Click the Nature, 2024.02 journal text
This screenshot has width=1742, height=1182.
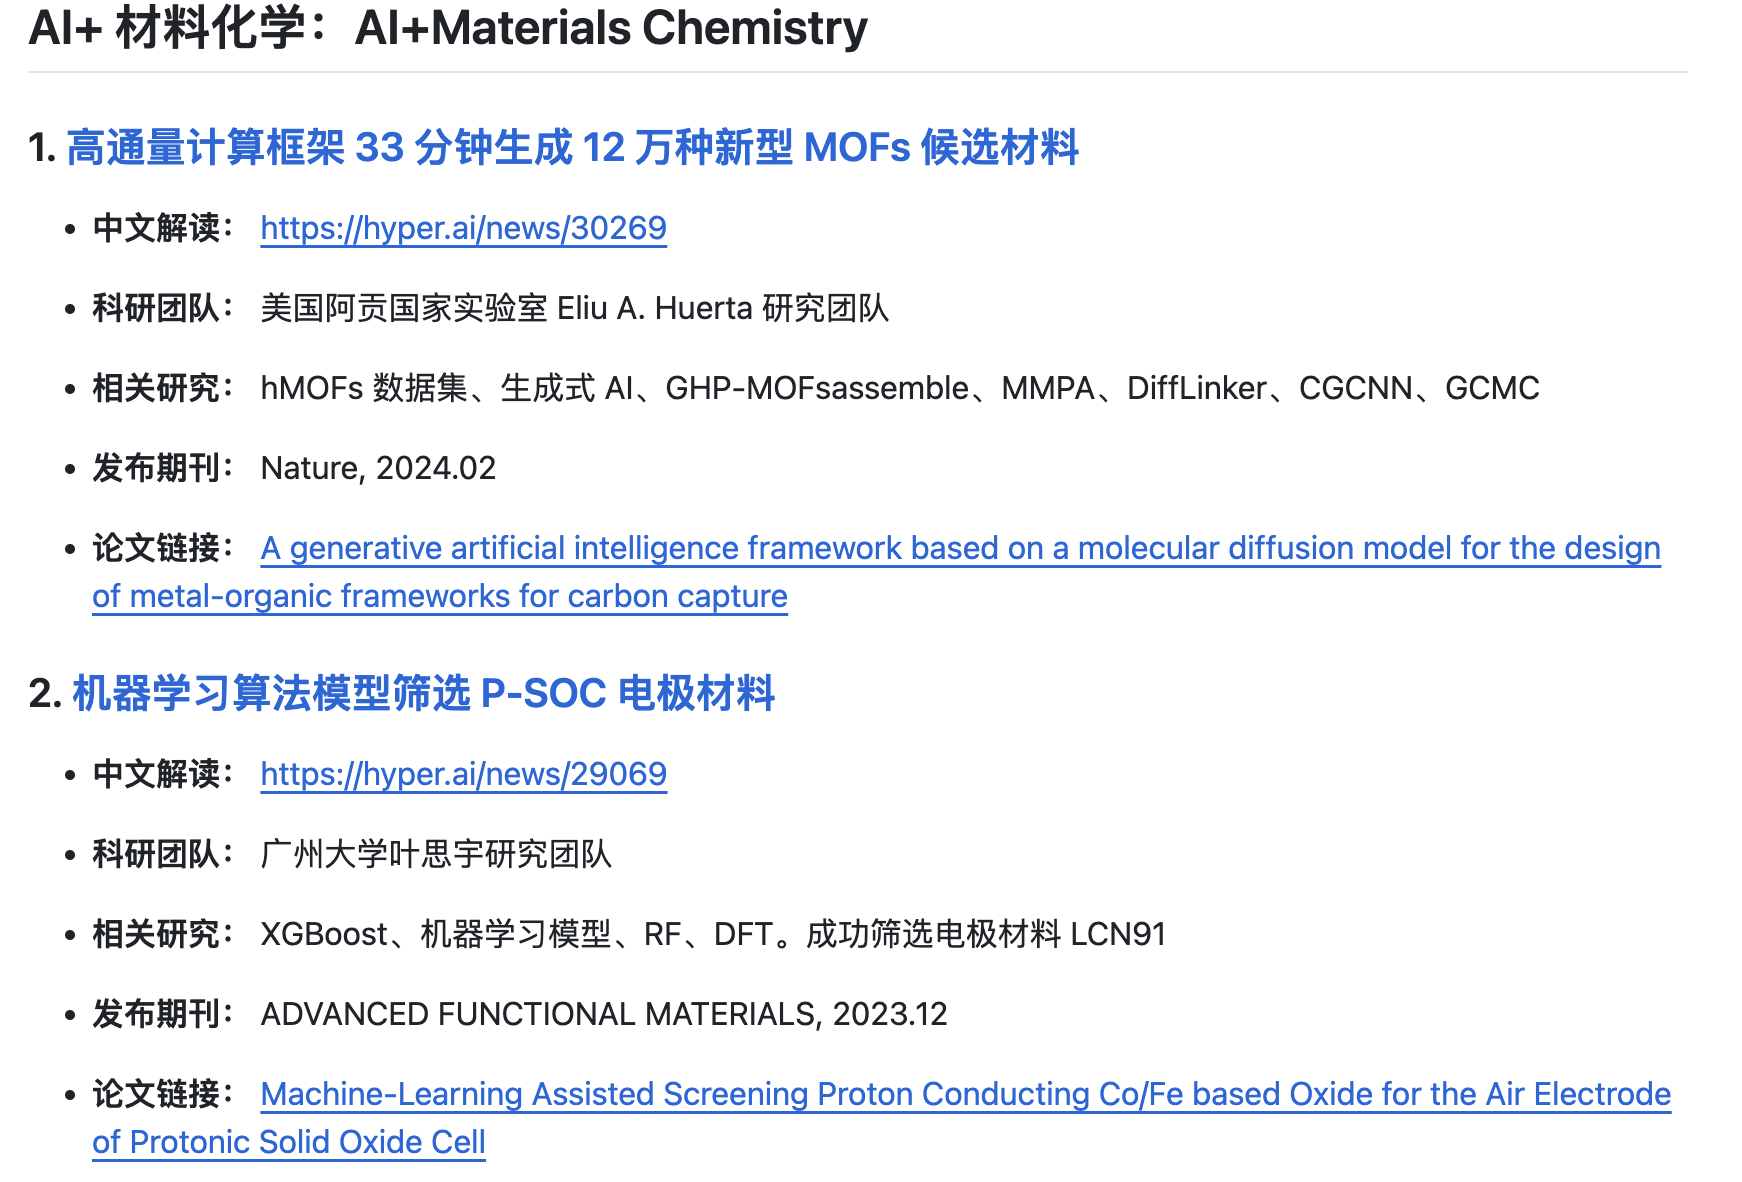378,468
